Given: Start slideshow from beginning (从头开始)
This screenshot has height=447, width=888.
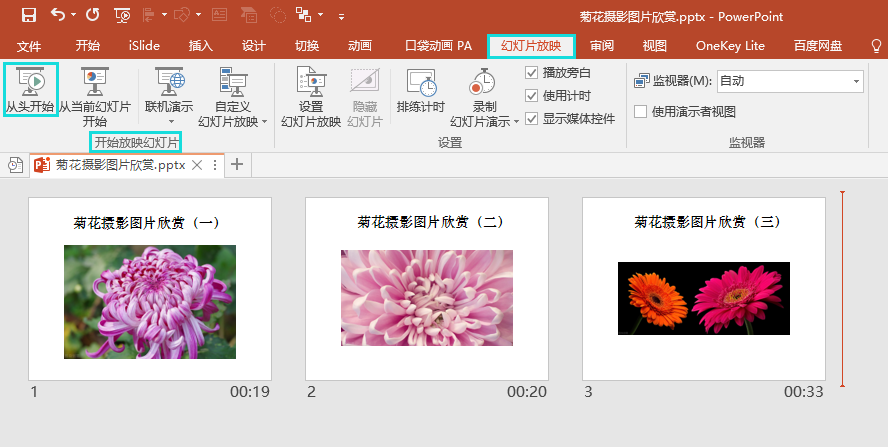Looking at the screenshot, I should click(x=30, y=90).
